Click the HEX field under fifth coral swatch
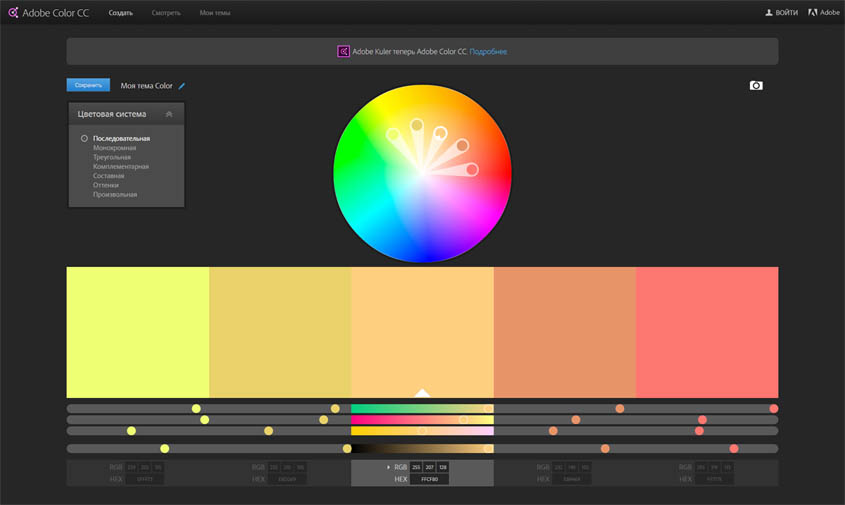845x505 pixels. pyautogui.click(x=714, y=479)
